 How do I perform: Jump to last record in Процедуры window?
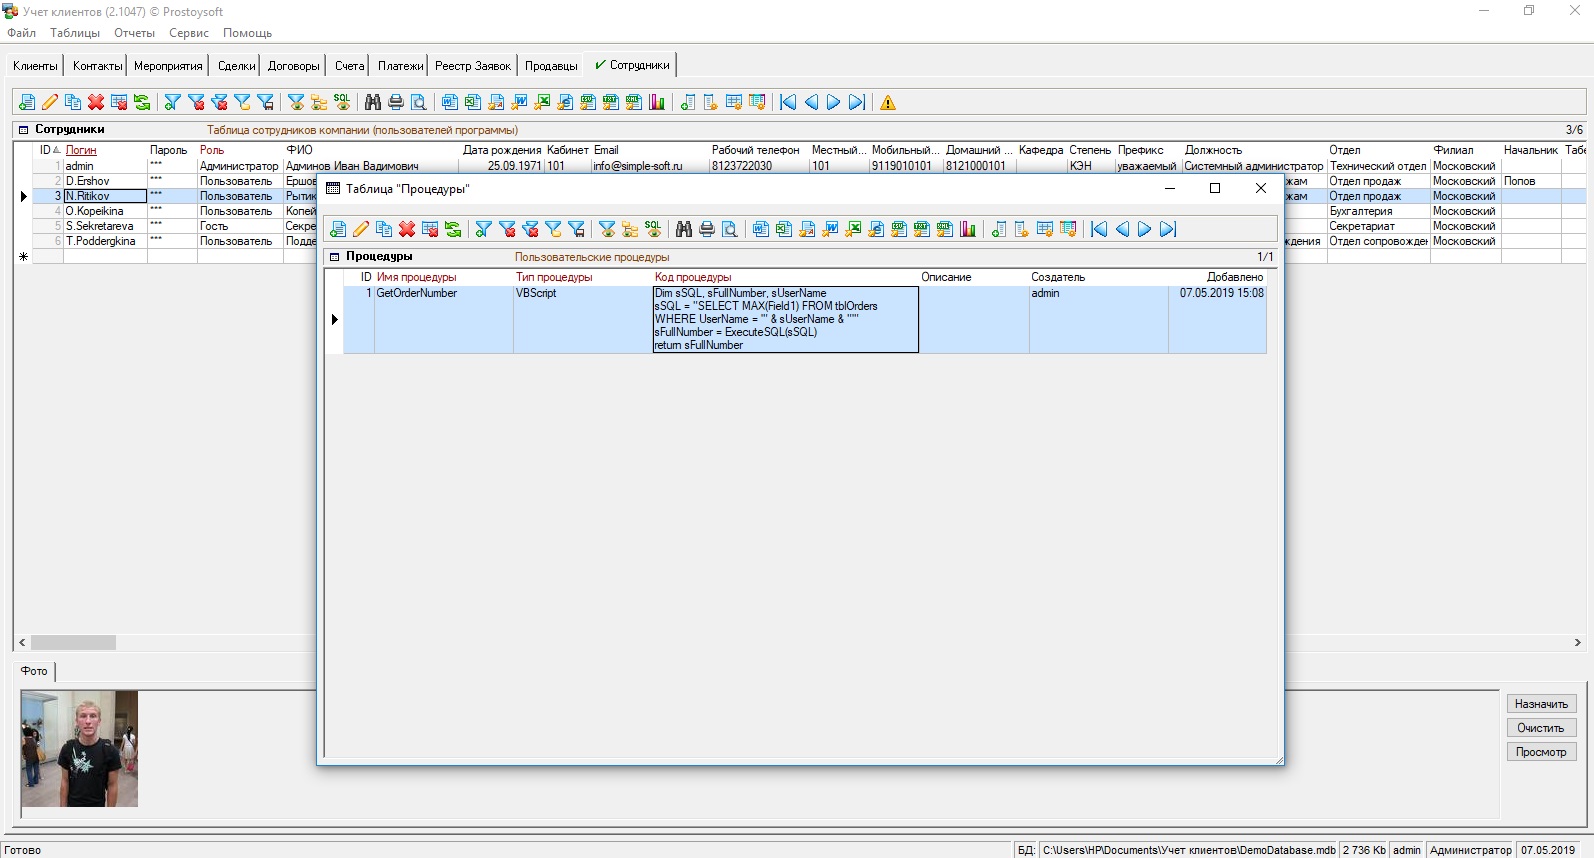coord(1168,229)
